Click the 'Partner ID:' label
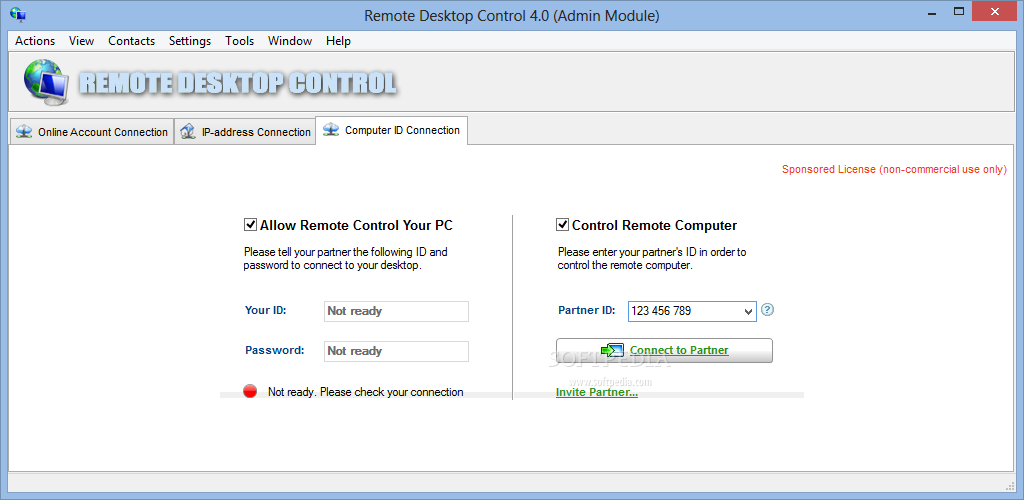 click(586, 310)
